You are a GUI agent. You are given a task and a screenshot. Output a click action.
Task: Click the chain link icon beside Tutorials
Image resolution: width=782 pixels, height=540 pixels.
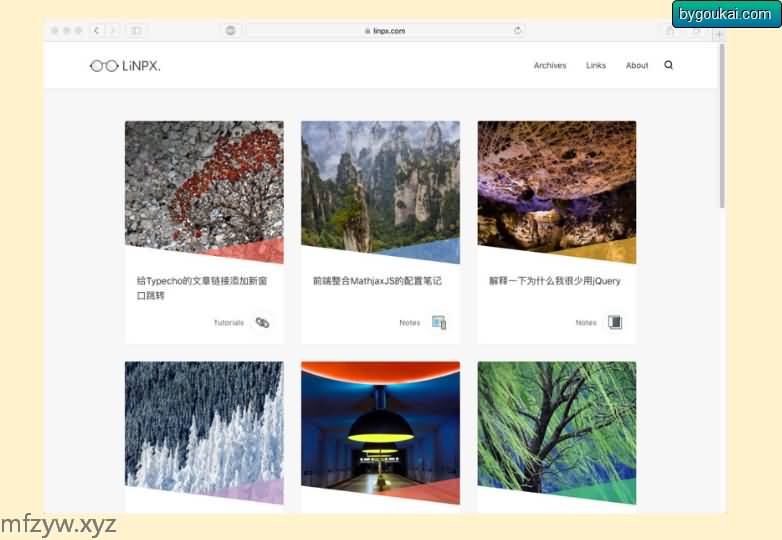[x=262, y=322]
